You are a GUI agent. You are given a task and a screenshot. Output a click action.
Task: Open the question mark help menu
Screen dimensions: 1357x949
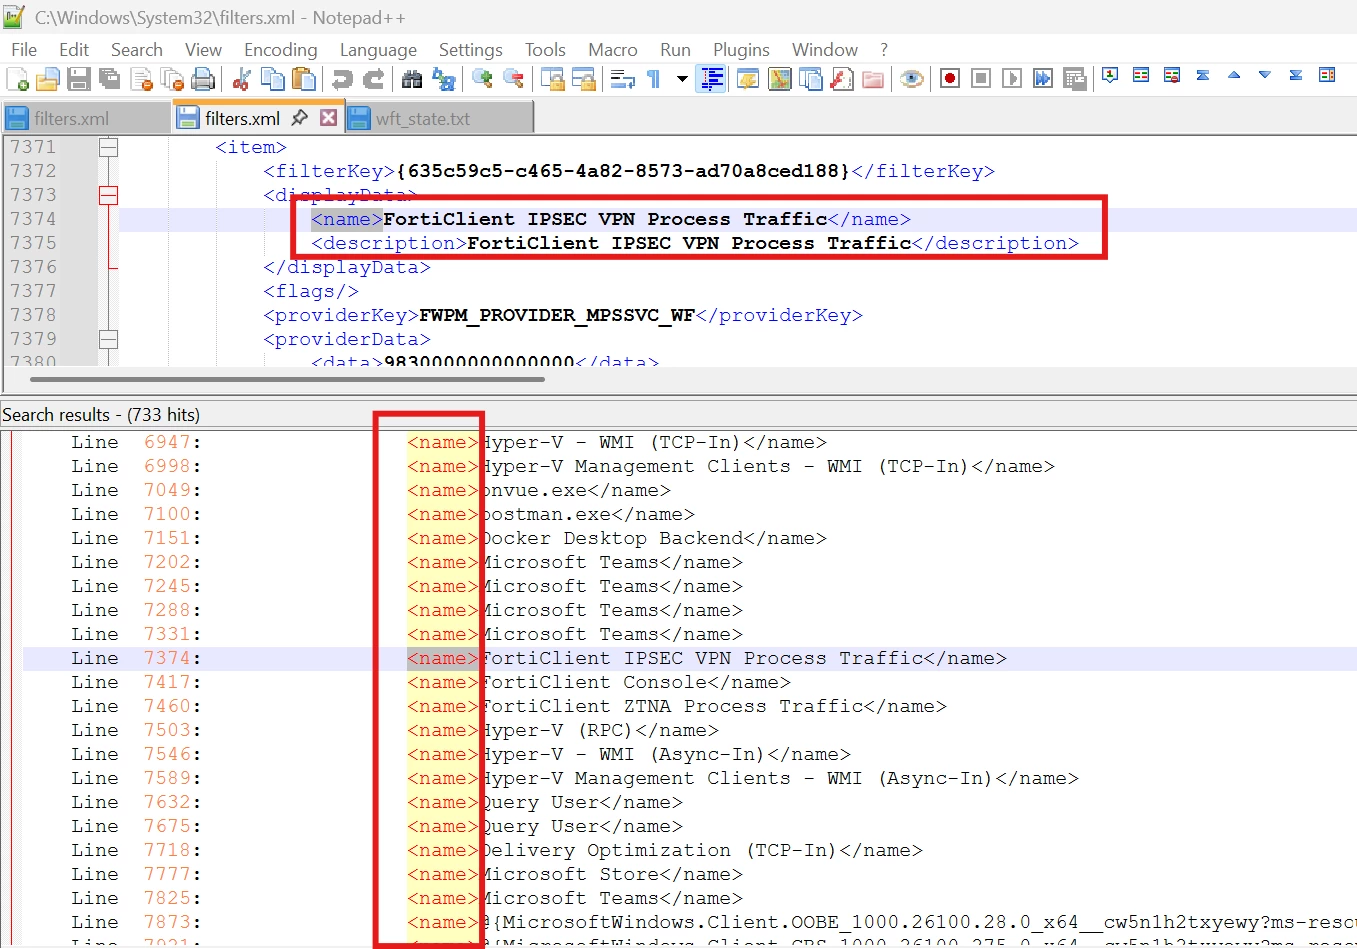point(884,50)
